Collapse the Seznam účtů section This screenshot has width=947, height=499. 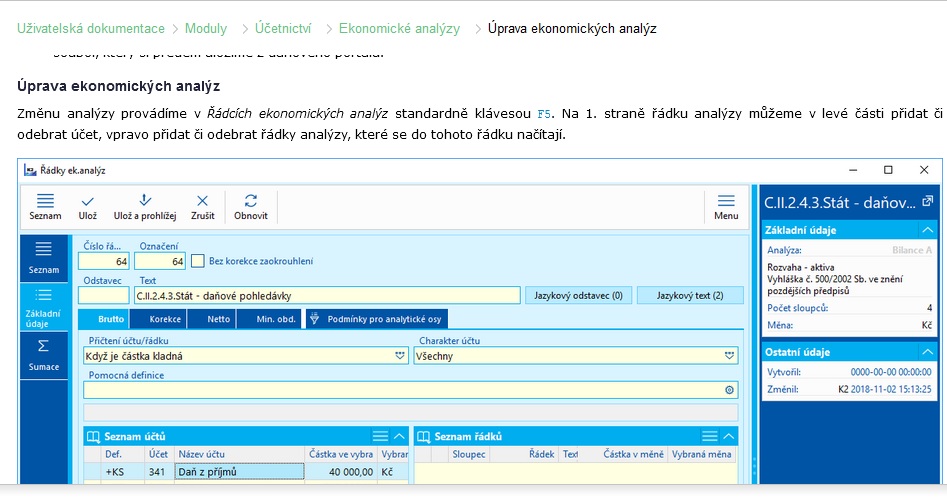click(399, 436)
